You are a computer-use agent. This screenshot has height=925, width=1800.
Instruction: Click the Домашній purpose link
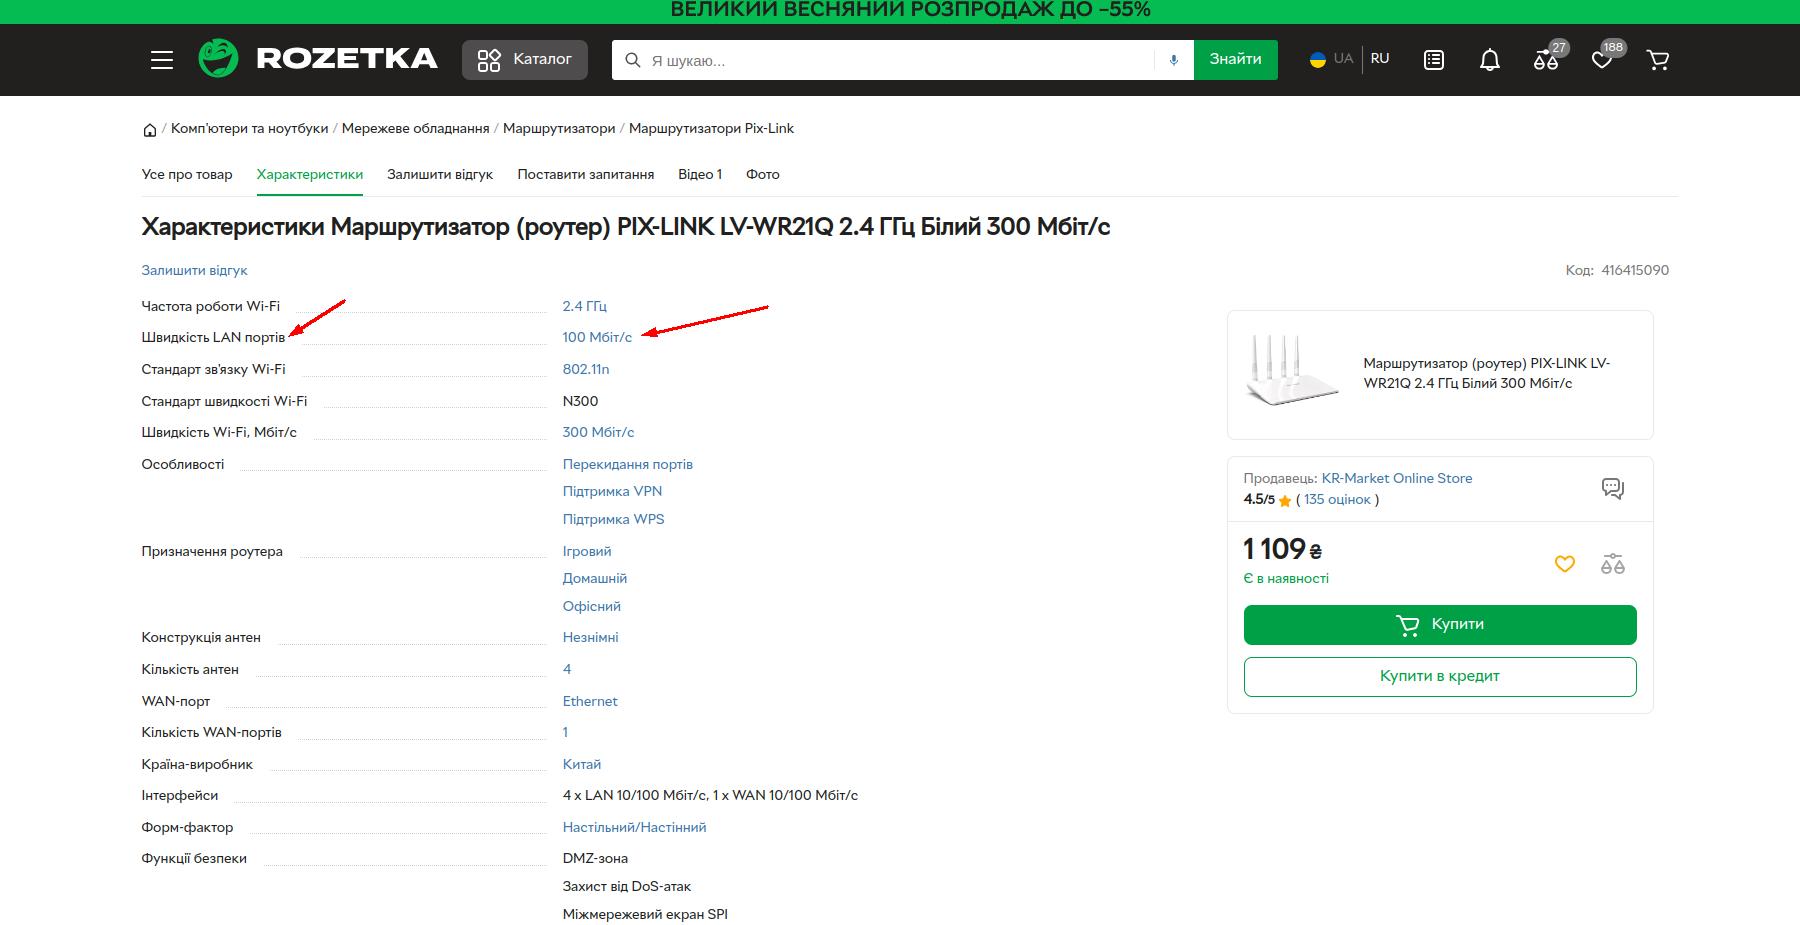pos(595,579)
